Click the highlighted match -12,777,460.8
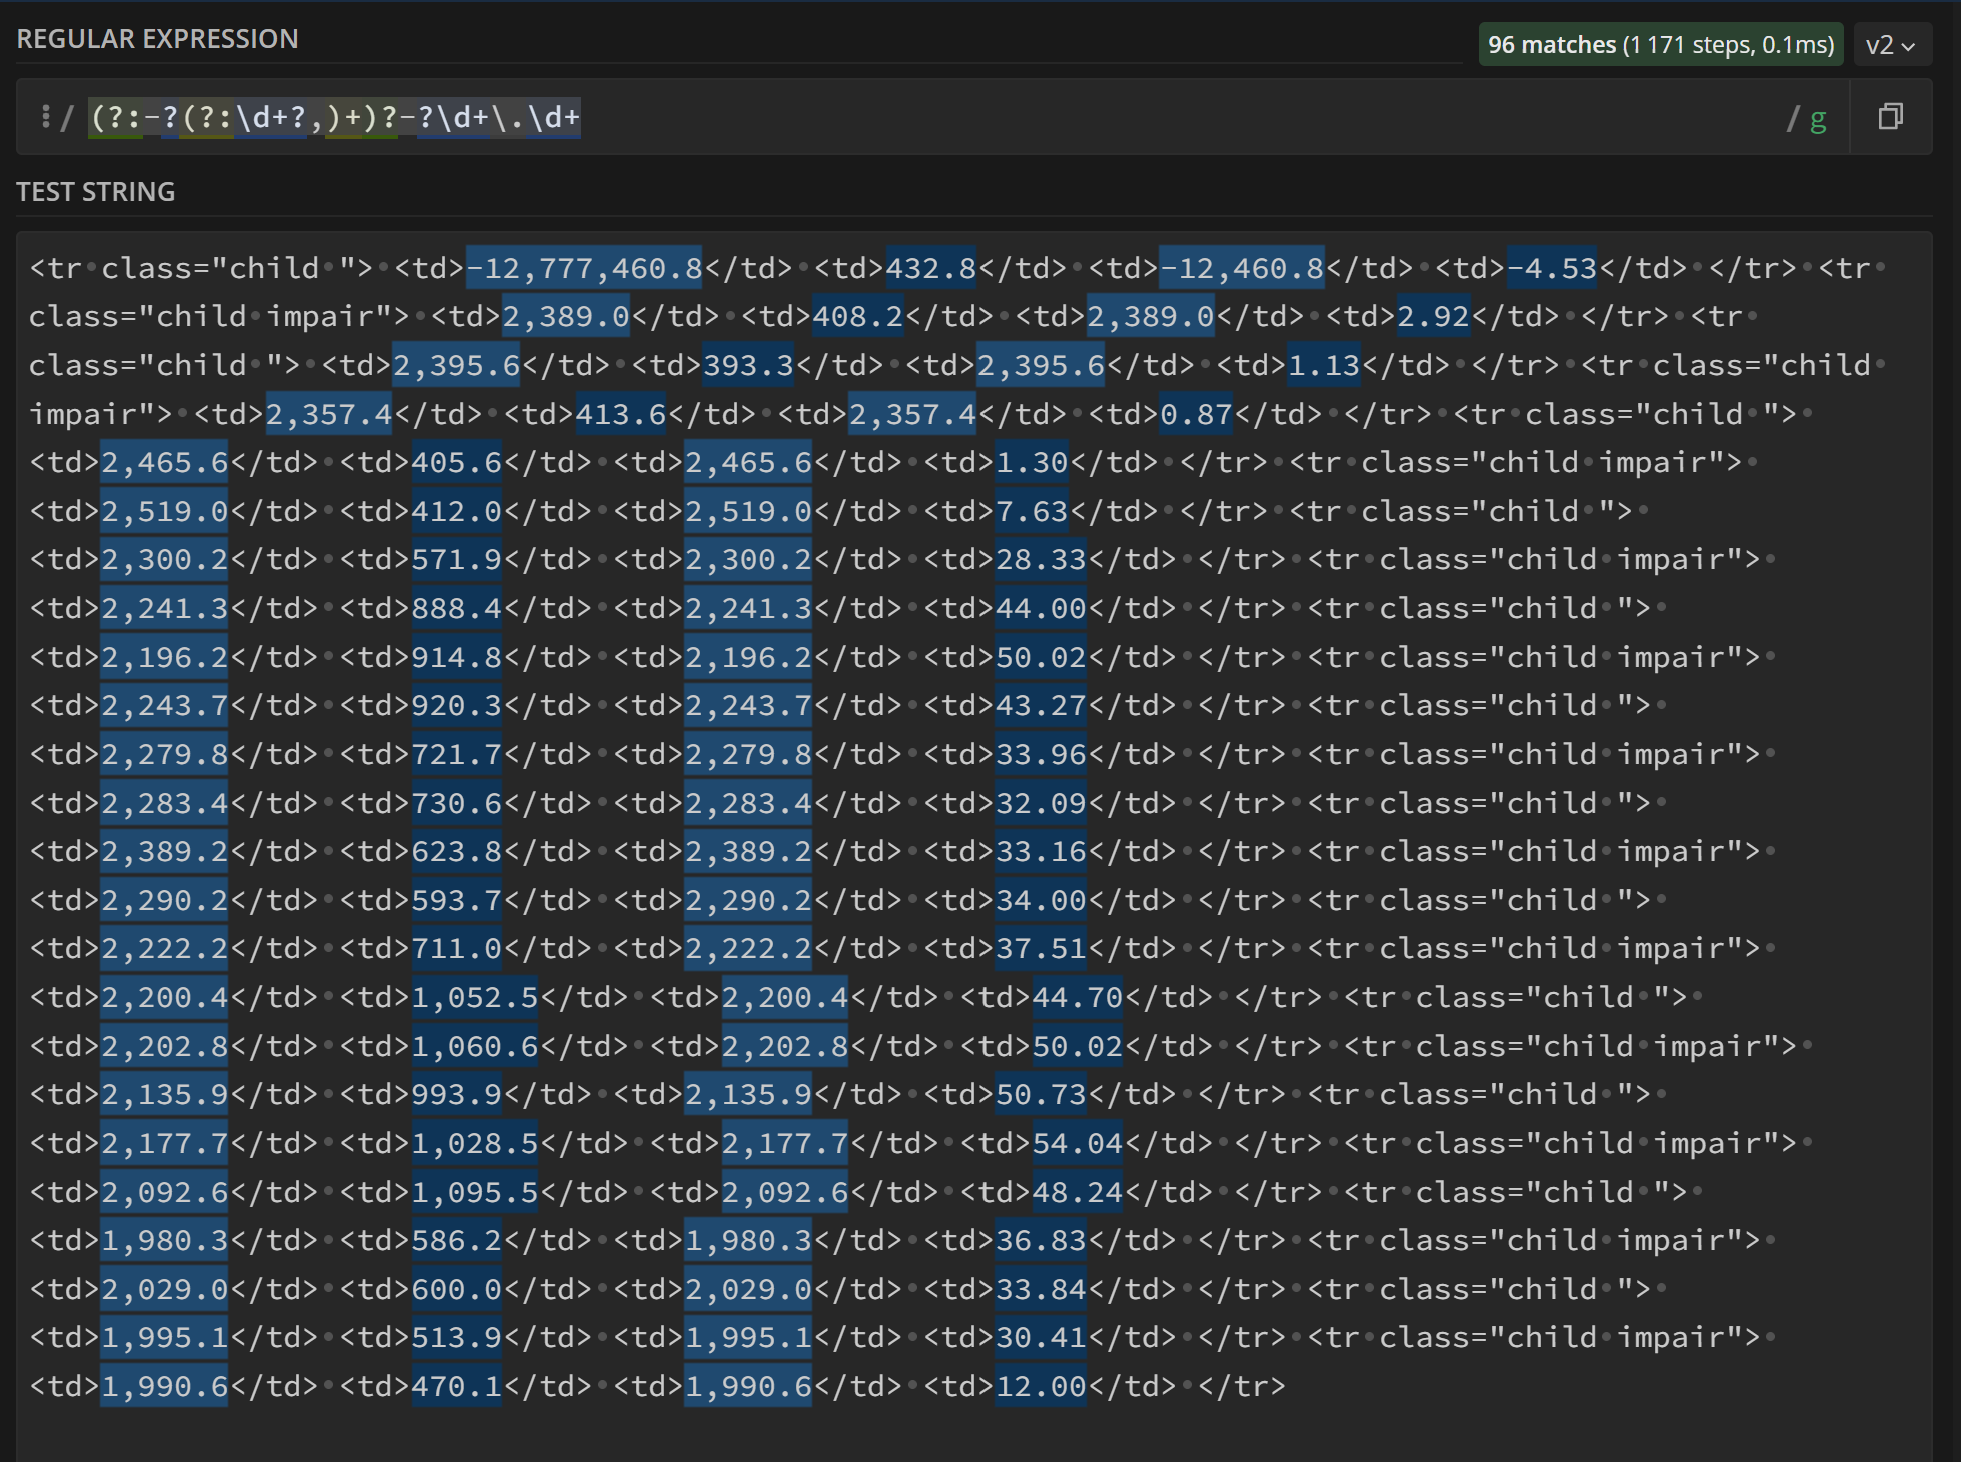 (x=584, y=268)
